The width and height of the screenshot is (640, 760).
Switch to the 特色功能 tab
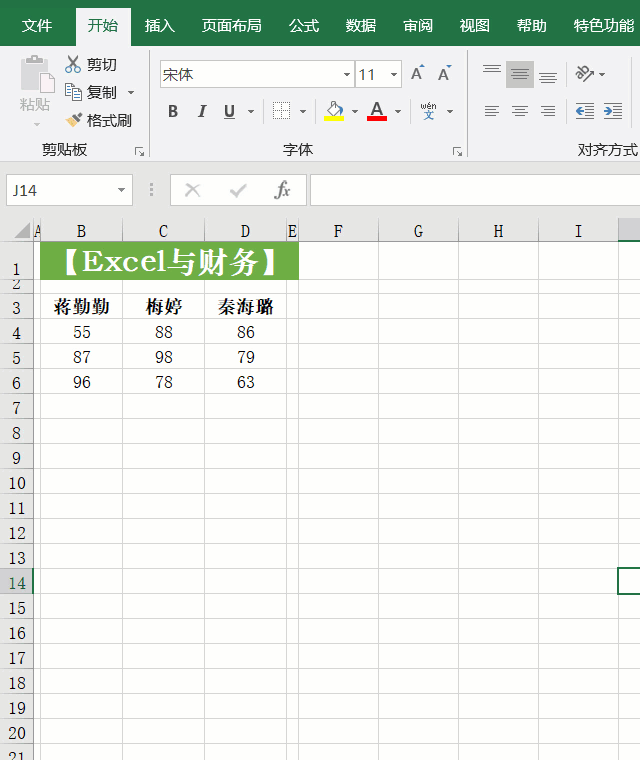(603, 25)
